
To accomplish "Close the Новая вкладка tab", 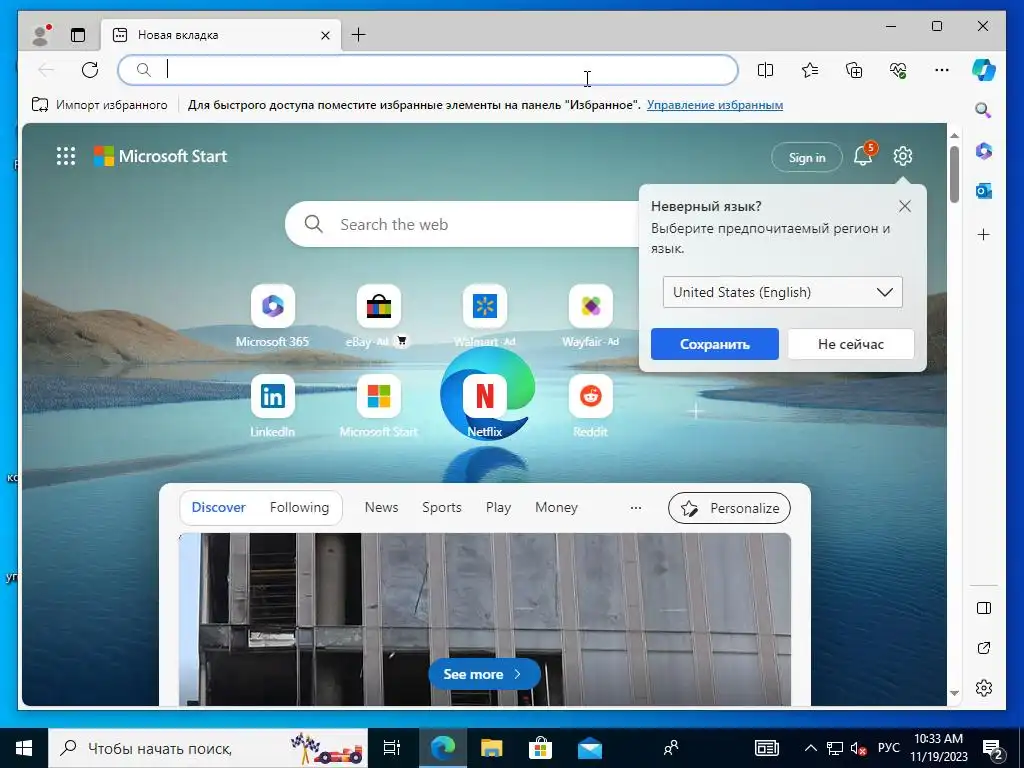I will (325, 35).
